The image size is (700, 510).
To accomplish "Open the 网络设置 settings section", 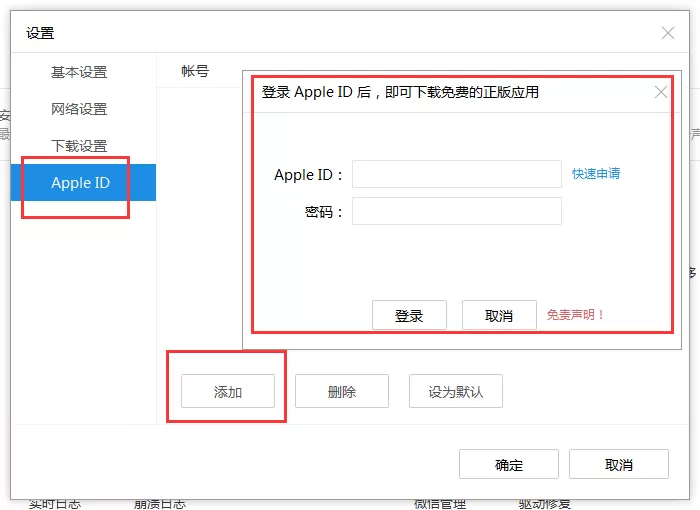I will tap(79, 109).
